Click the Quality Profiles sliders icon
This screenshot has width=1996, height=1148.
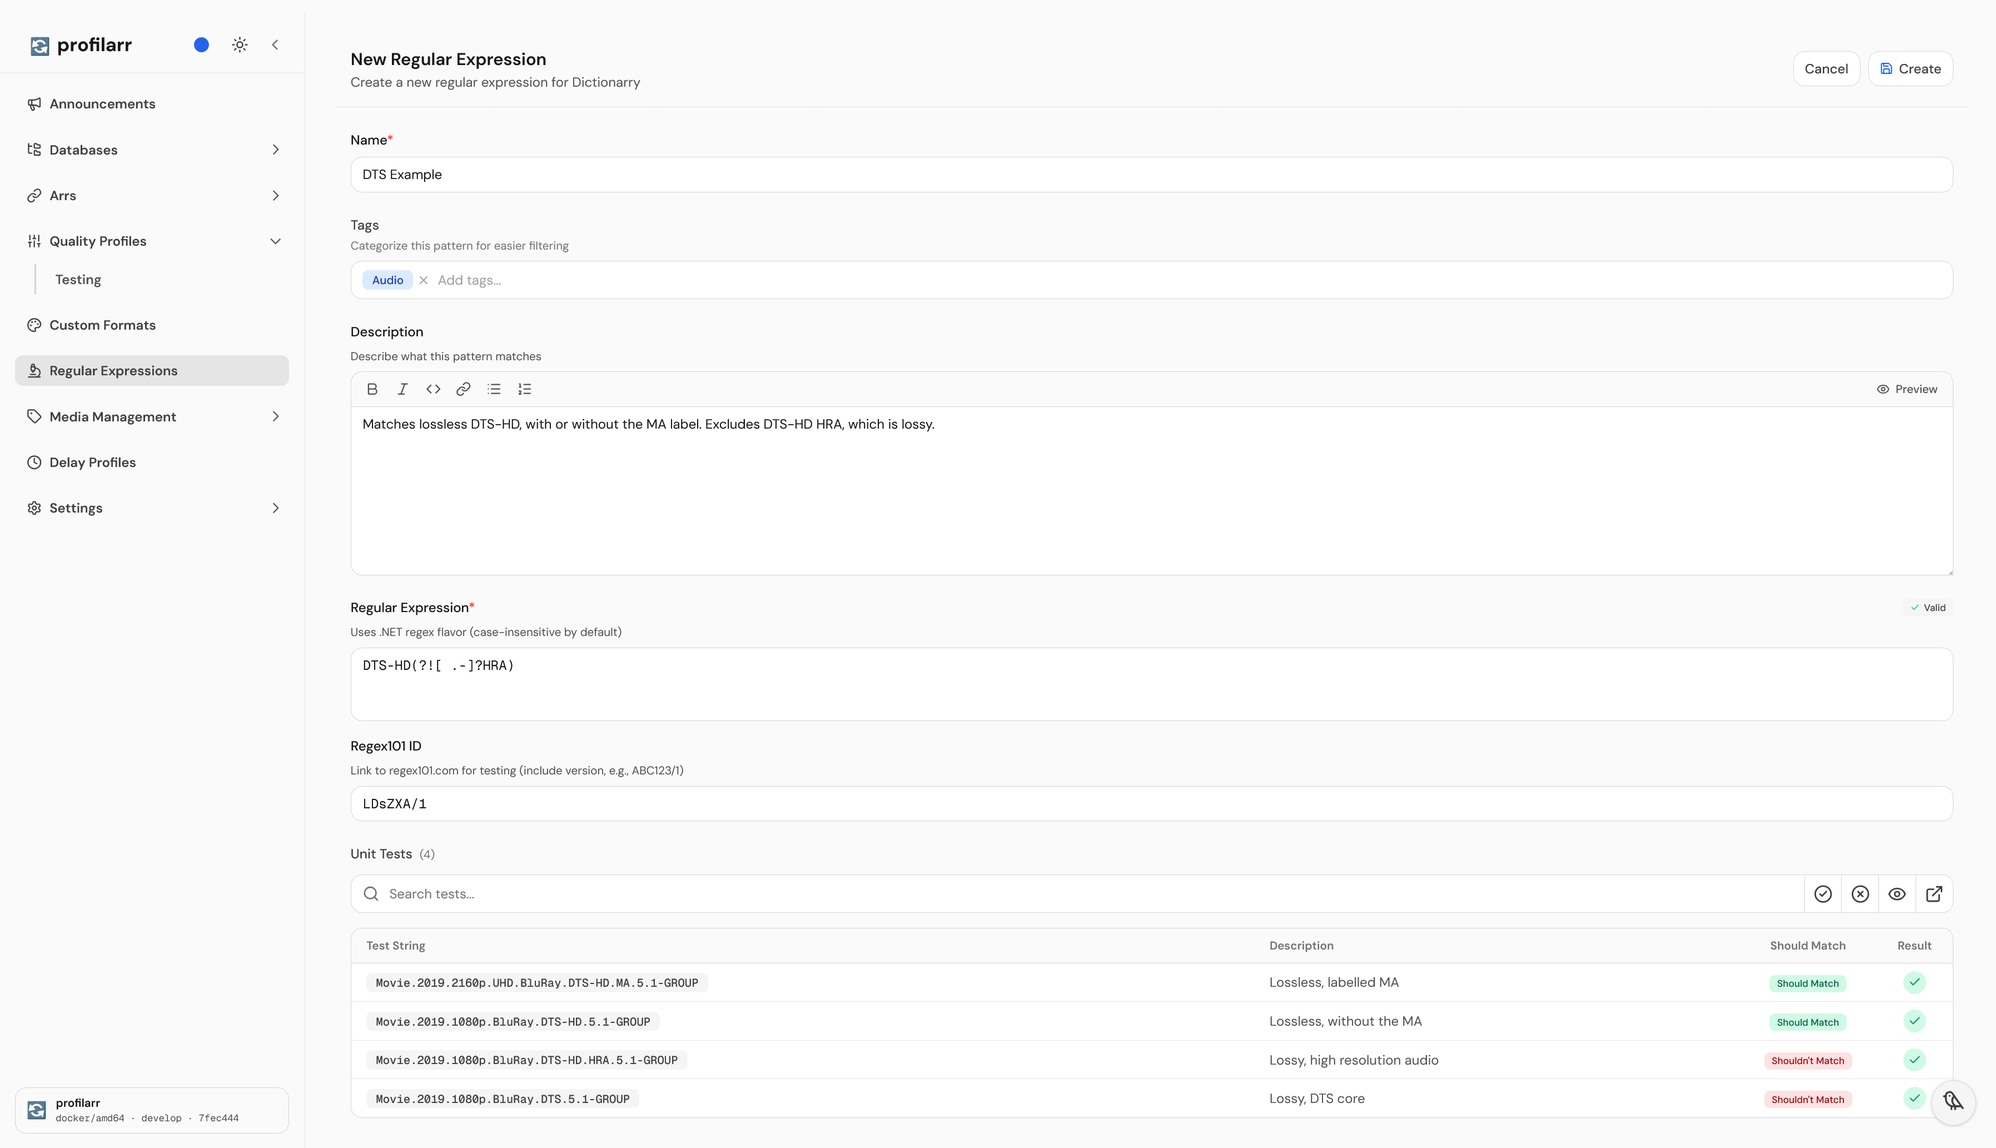point(34,241)
